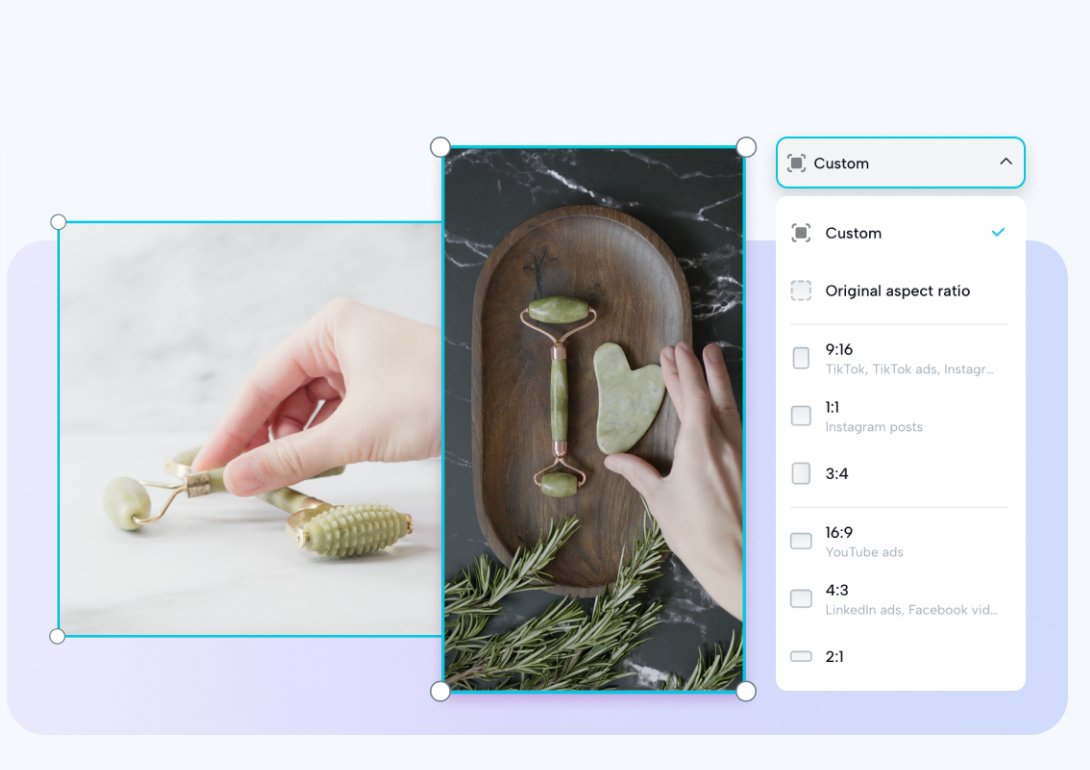Screen dimensions: 1090x770
Task: Select Custom option in the list
Action: 900,233
